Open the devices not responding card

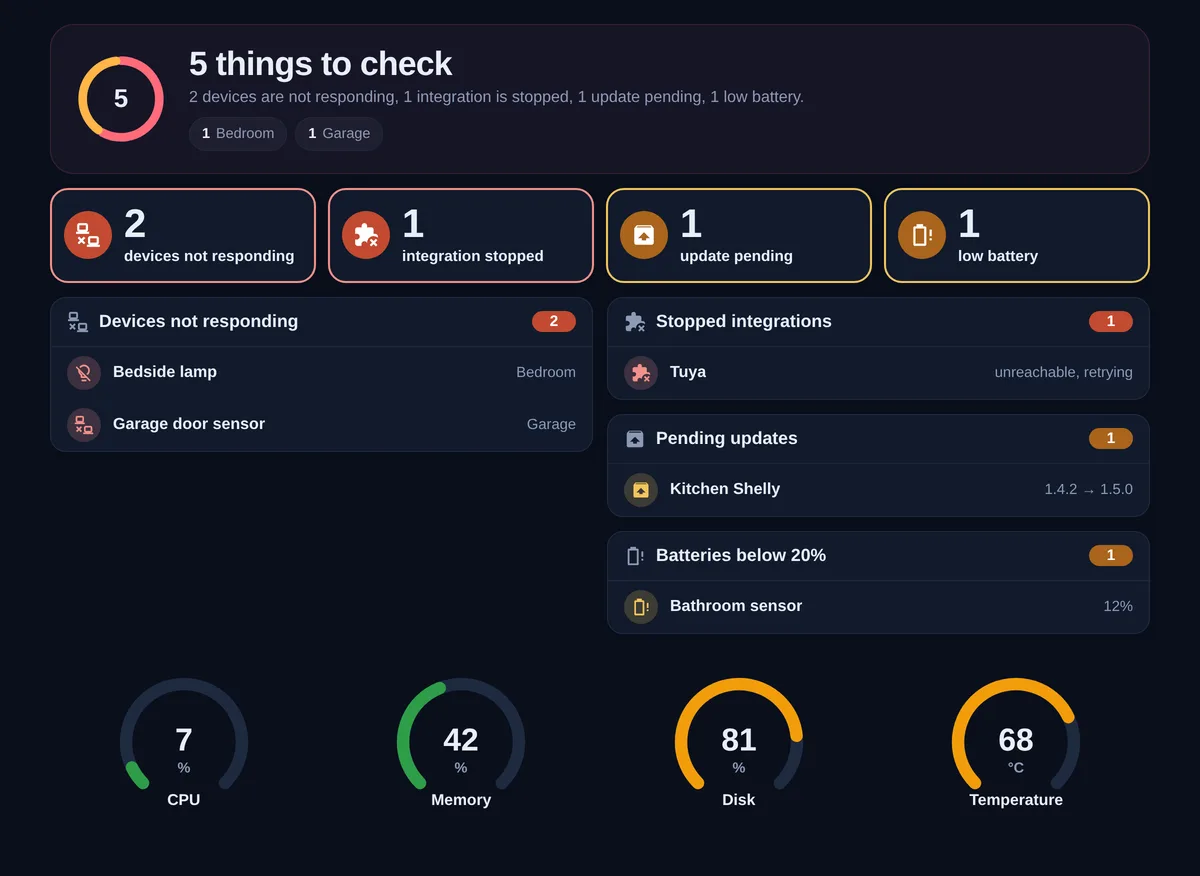183,236
